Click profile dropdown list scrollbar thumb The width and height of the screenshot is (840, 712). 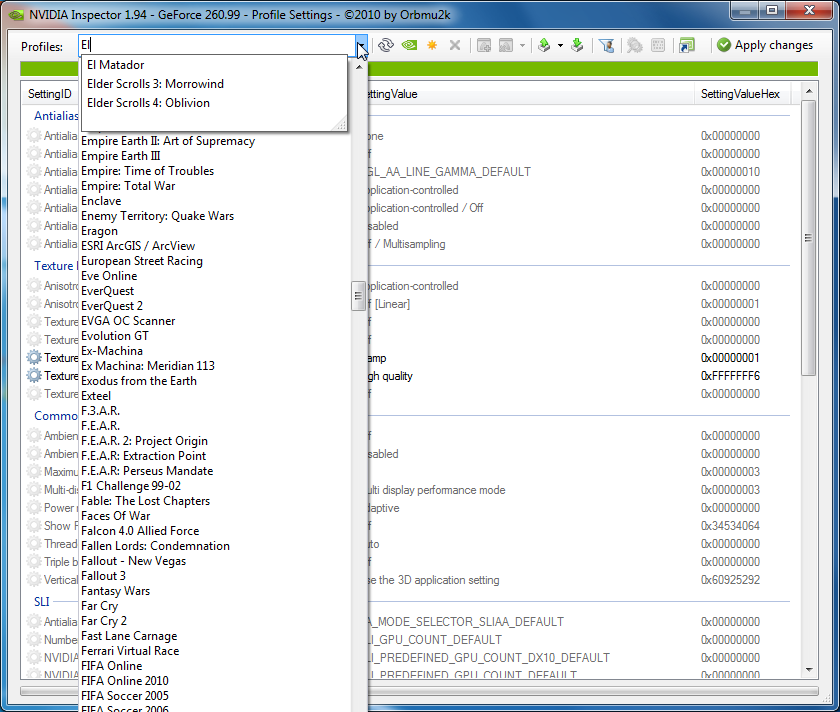(x=358, y=296)
